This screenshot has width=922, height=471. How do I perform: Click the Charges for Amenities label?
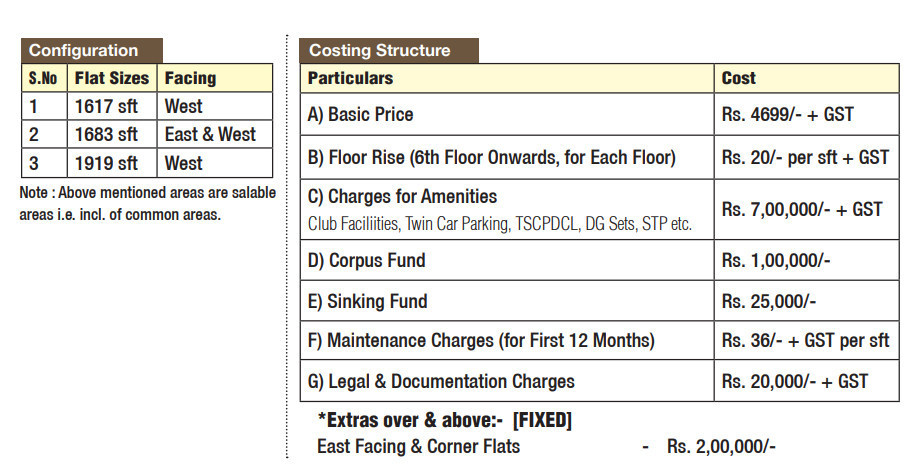click(402, 197)
